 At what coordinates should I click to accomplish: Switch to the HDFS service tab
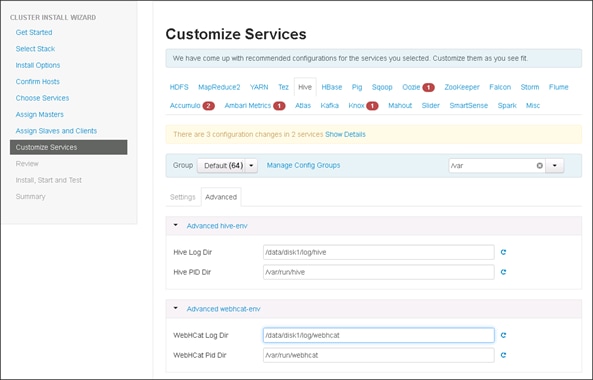tap(179, 87)
